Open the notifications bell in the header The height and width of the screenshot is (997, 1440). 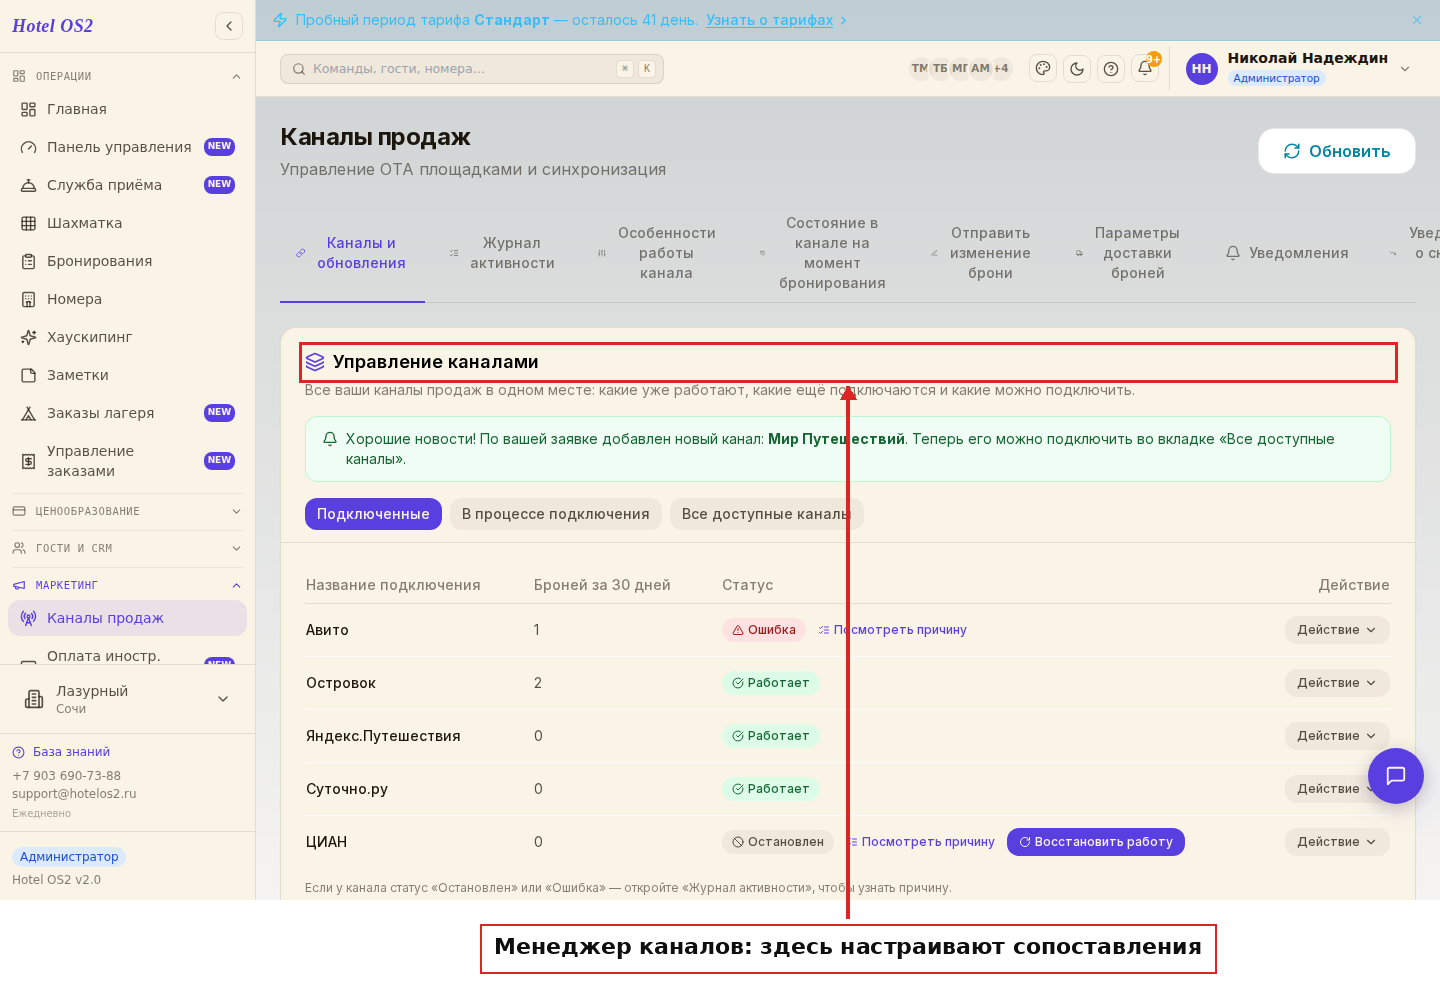pyautogui.click(x=1145, y=68)
